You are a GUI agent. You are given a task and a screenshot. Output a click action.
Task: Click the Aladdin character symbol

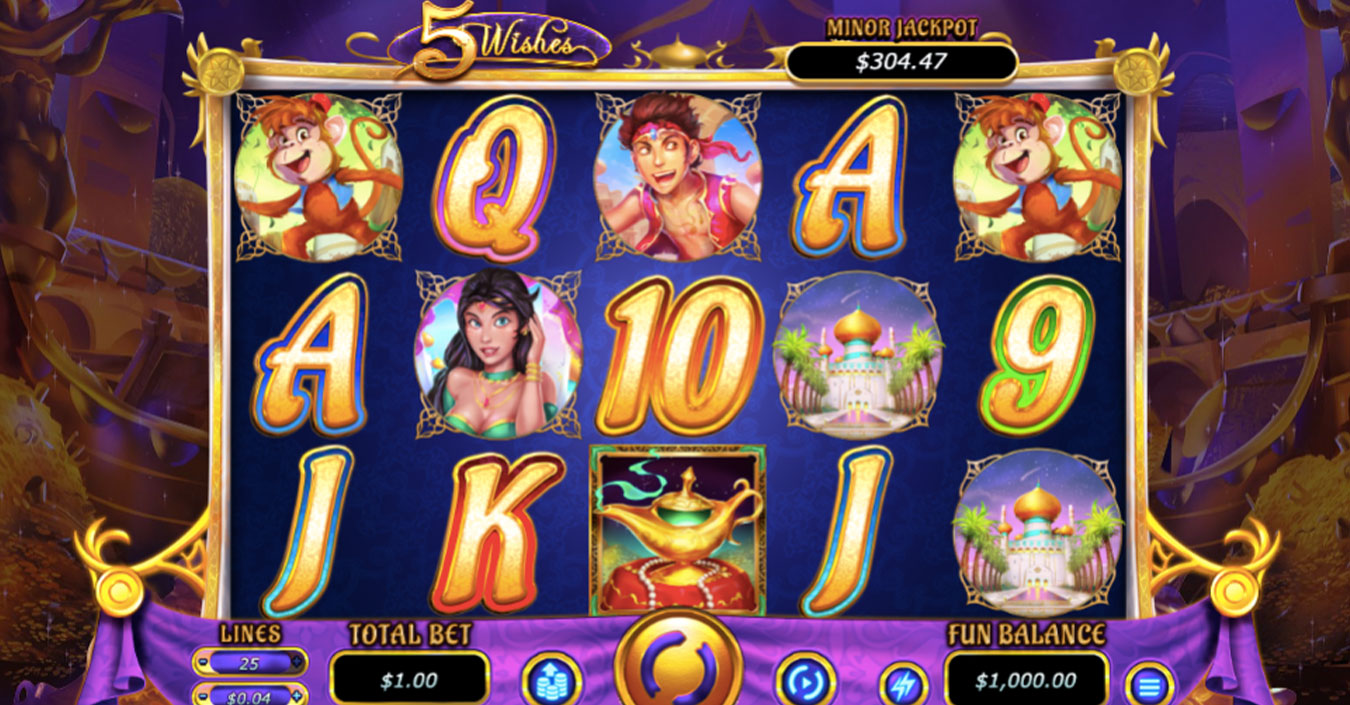pos(678,177)
